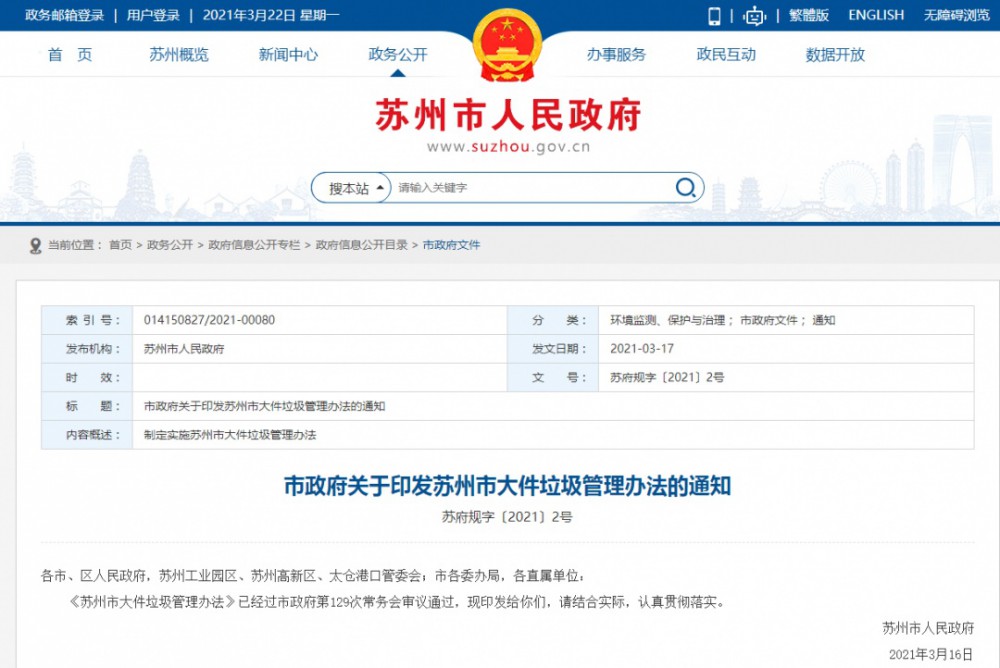The height and width of the screenshot is (668, 1000).
Task: Click the signature date 2021年3月16日
Action: [930, 655]
